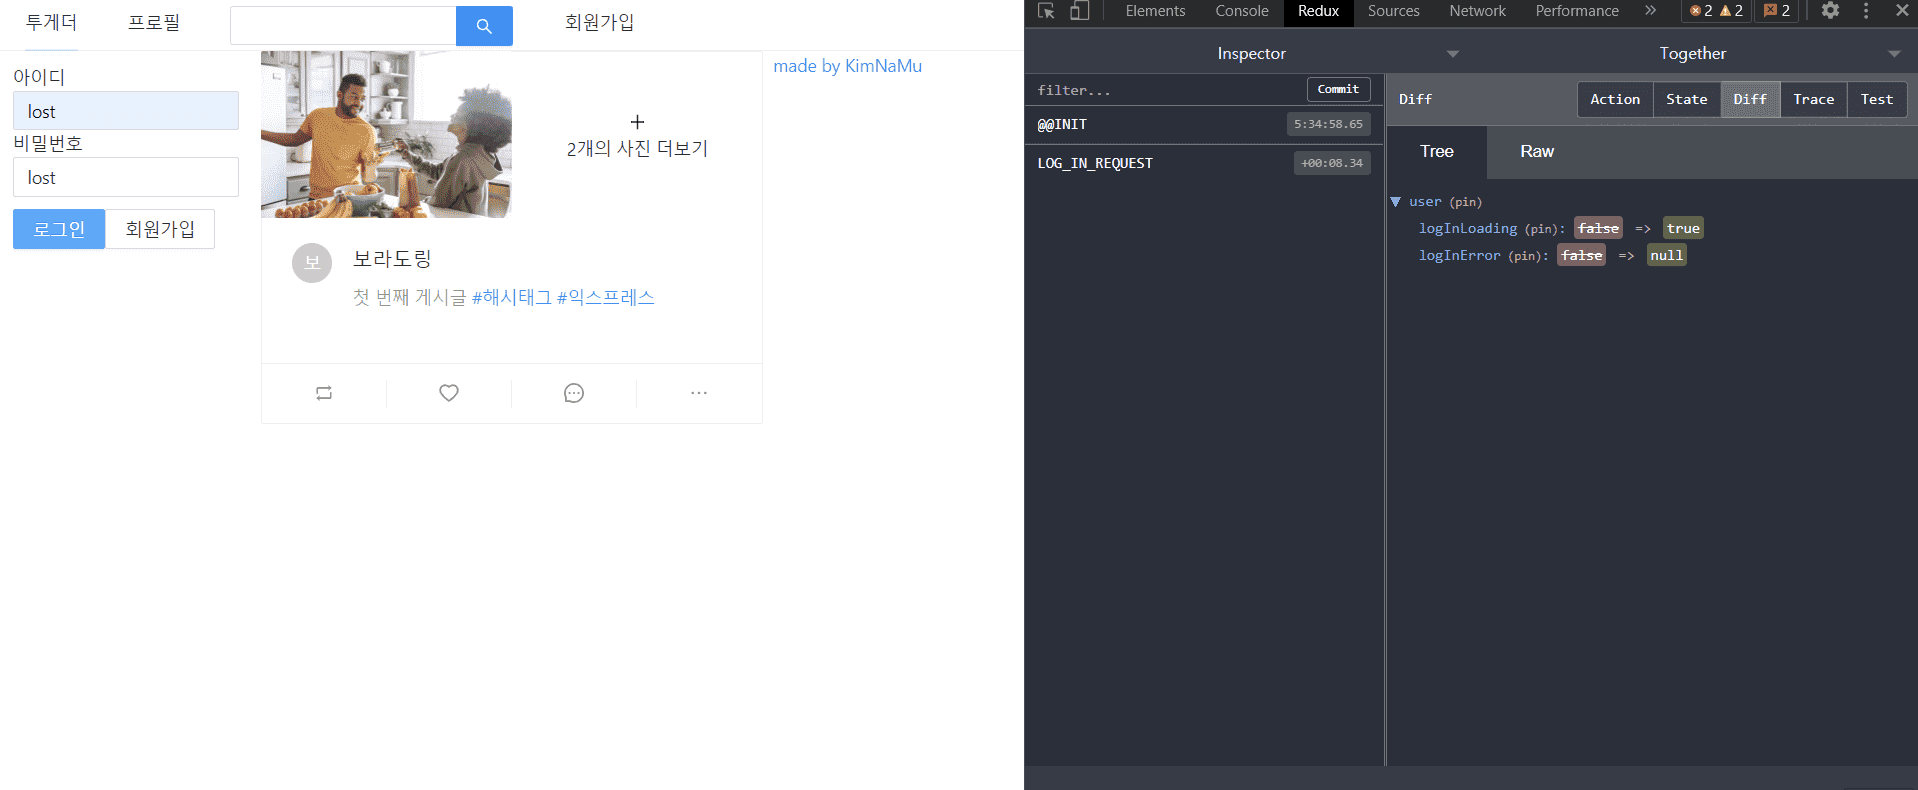Click the Commit button
1918x790 pixels.
tap(1338, 89)
